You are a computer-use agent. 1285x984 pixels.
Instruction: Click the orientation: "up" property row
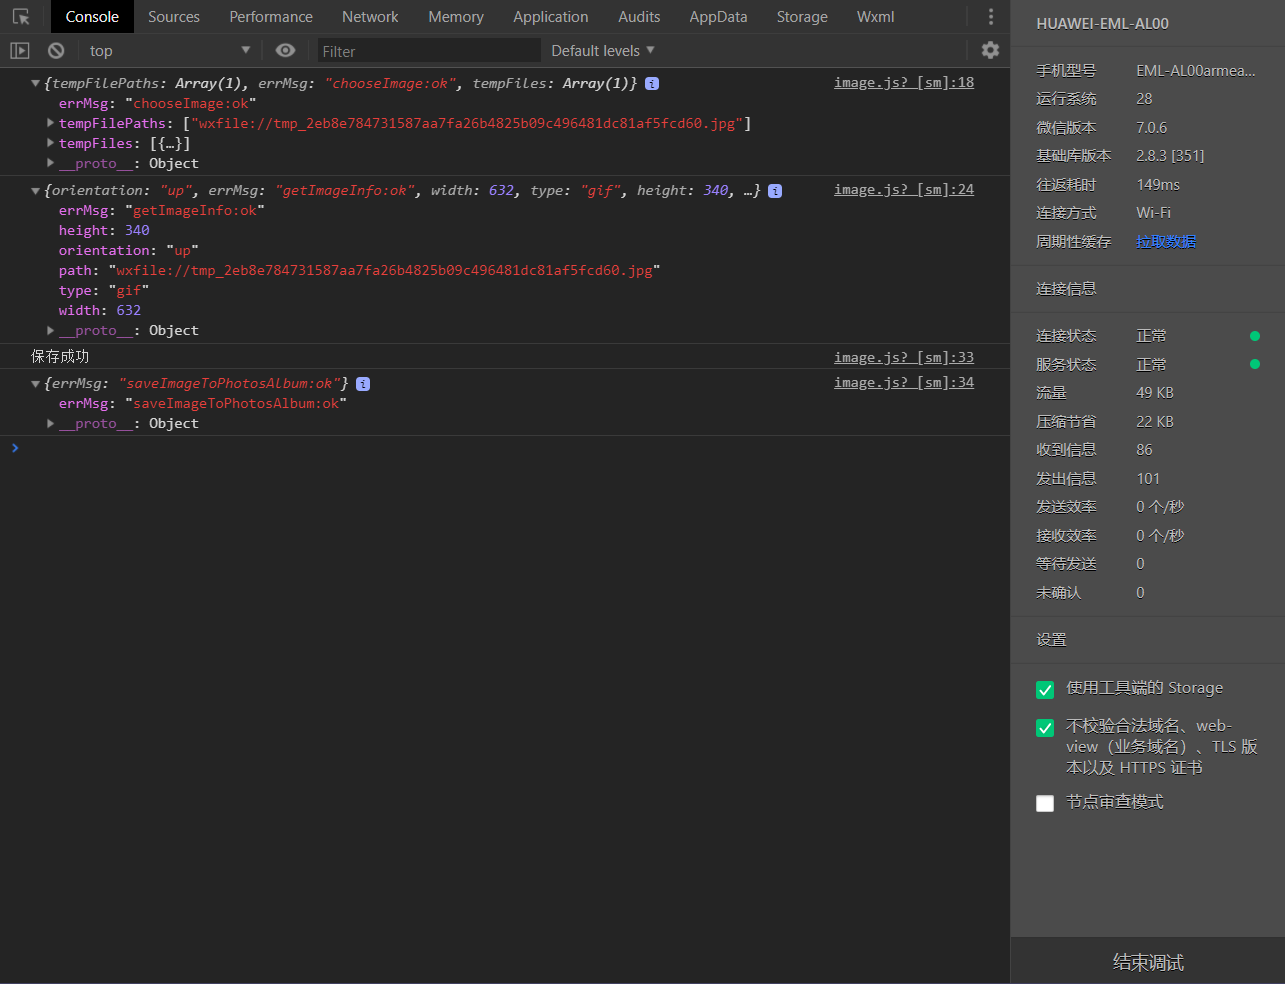pos(128,250)
